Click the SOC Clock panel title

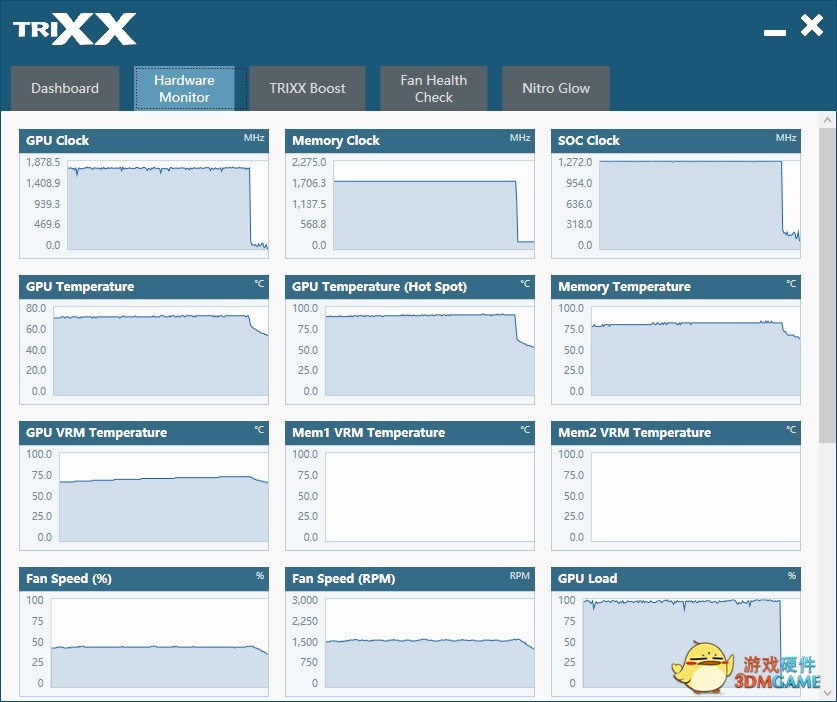pos(589,140)
